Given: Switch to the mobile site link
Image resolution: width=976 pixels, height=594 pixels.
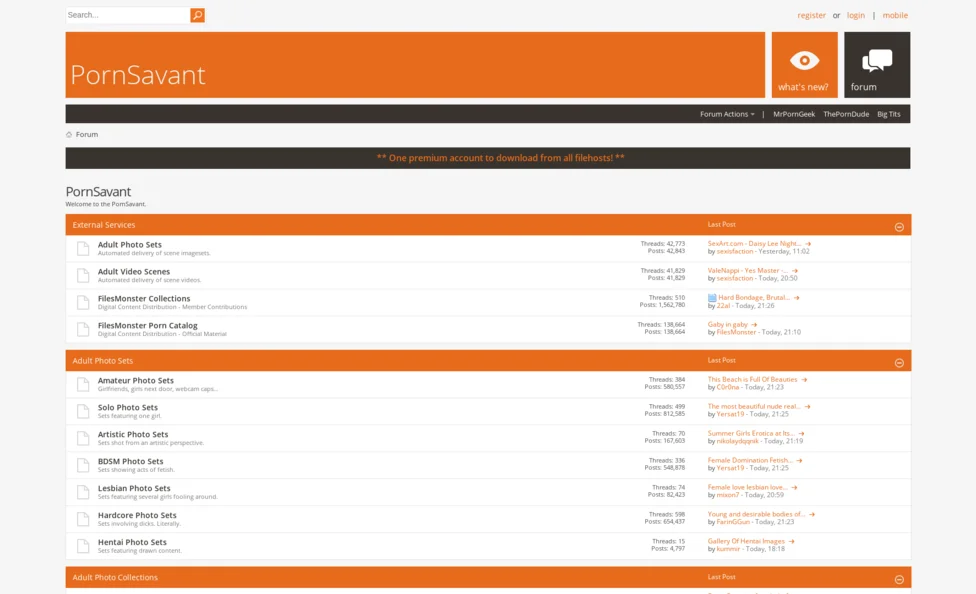Looking at the screenshot, I should (x=895, y=15).
